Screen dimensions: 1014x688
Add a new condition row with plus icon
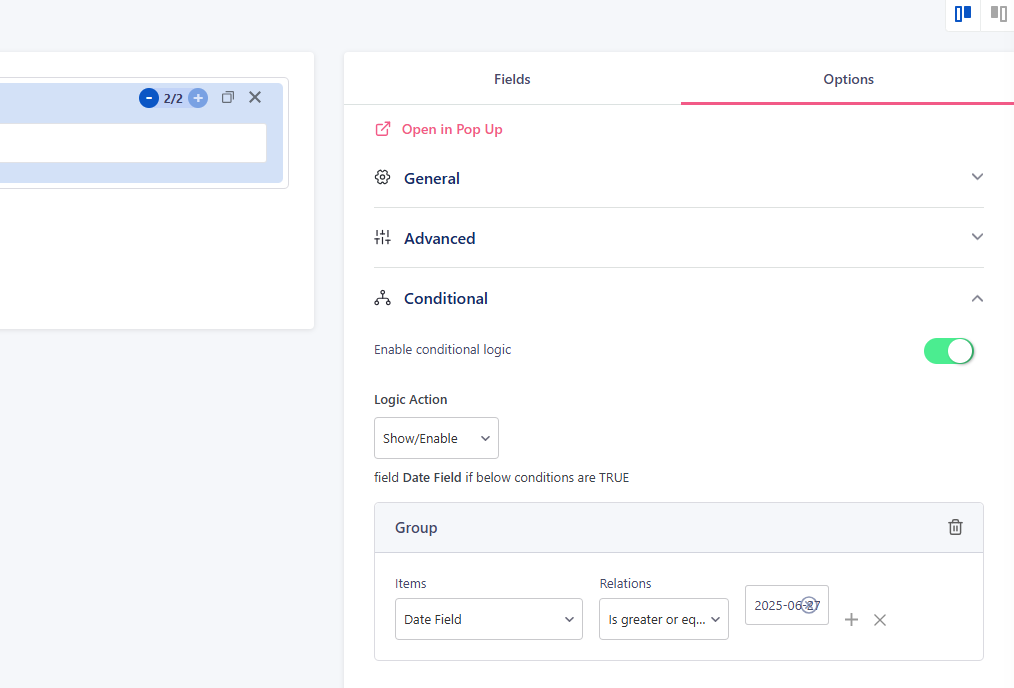[851, 620]
